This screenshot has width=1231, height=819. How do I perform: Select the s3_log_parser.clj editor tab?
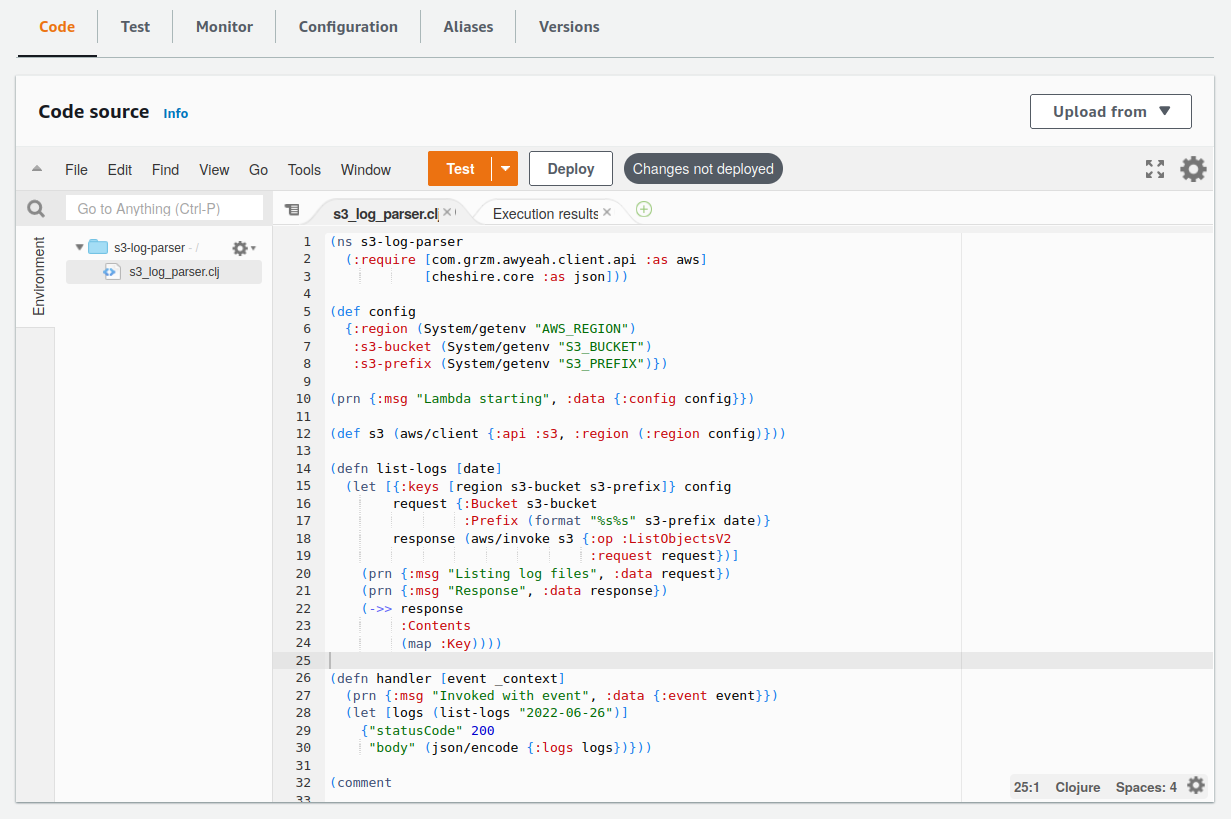coord(385,213)
